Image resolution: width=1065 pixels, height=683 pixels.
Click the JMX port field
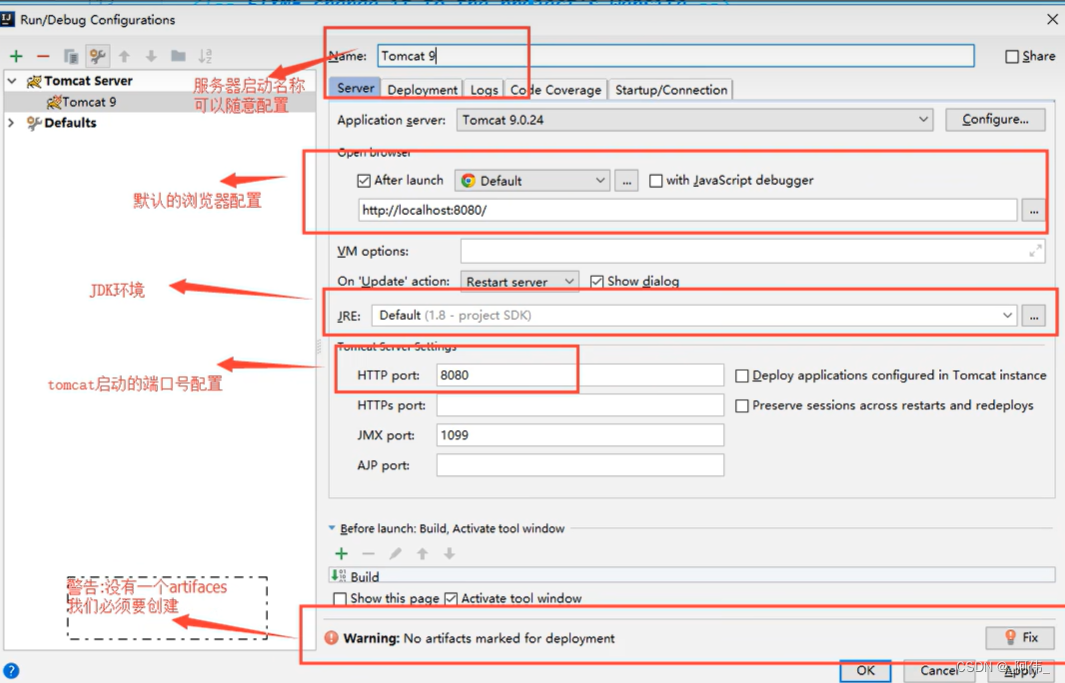[x=580, y=435]
